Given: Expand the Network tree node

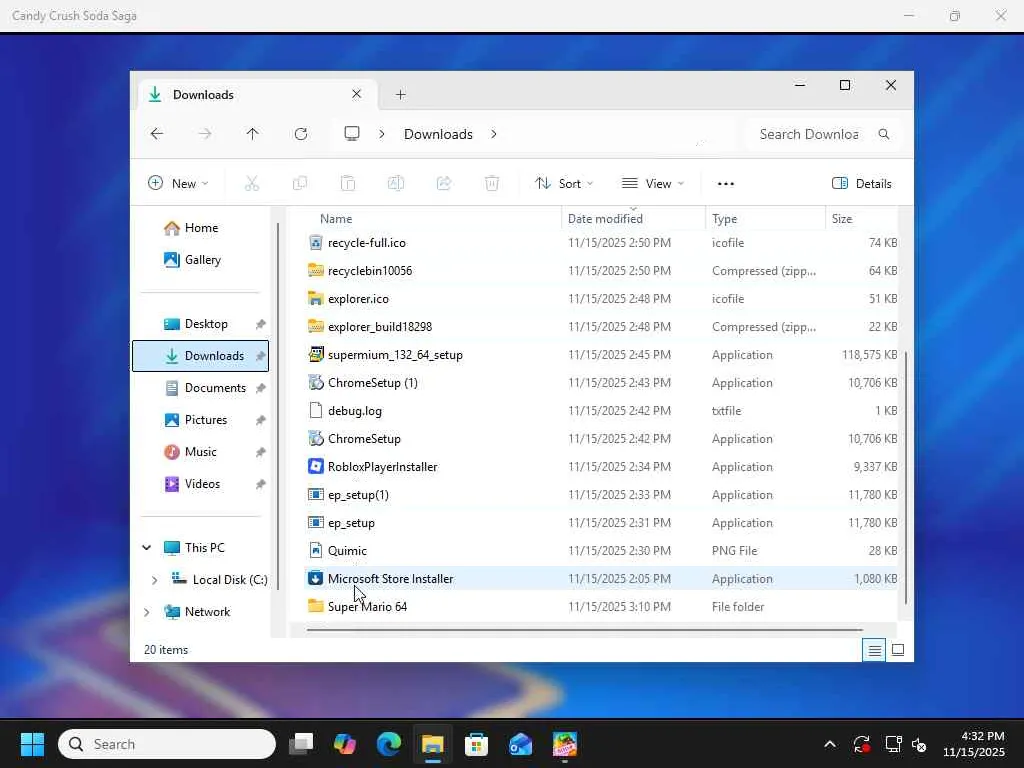Looking at the screenshot, I should [147, 612].
